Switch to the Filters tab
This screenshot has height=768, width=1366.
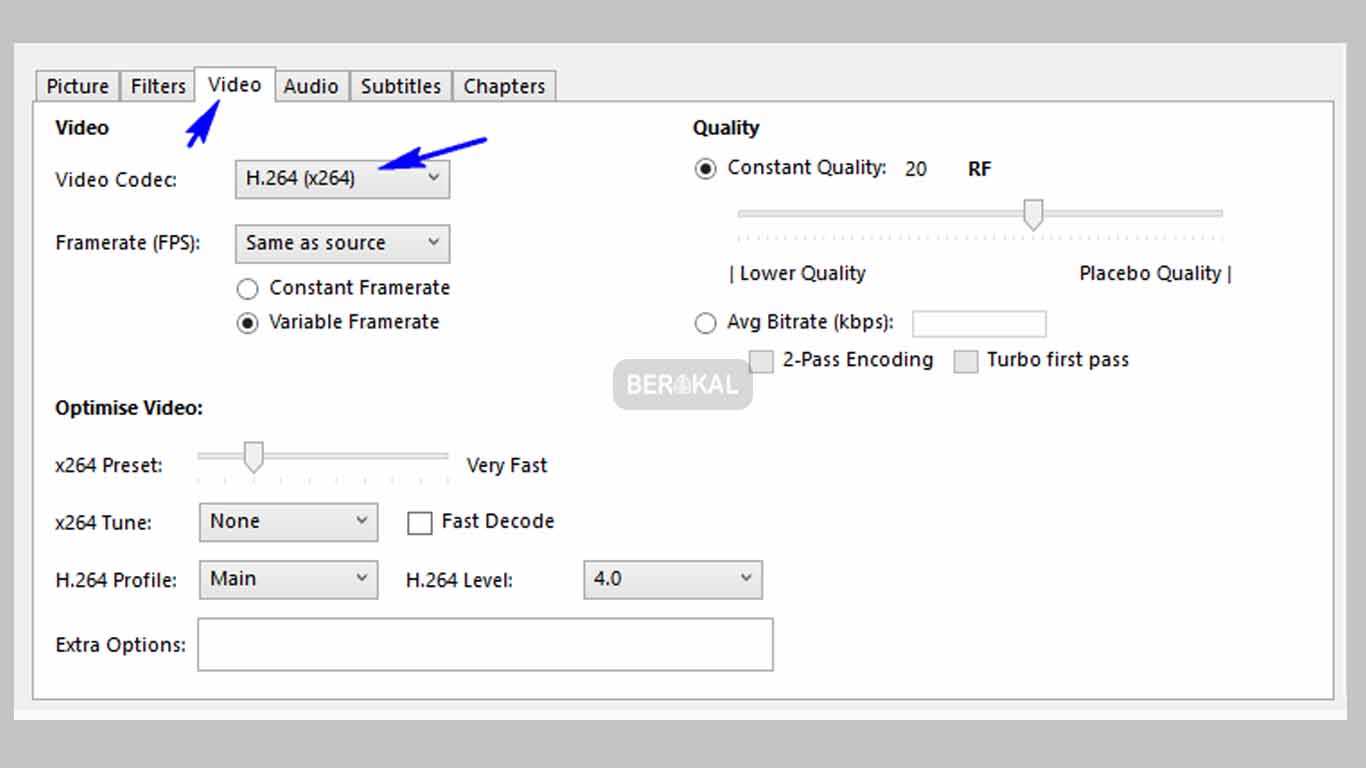(x=156, y=86)
